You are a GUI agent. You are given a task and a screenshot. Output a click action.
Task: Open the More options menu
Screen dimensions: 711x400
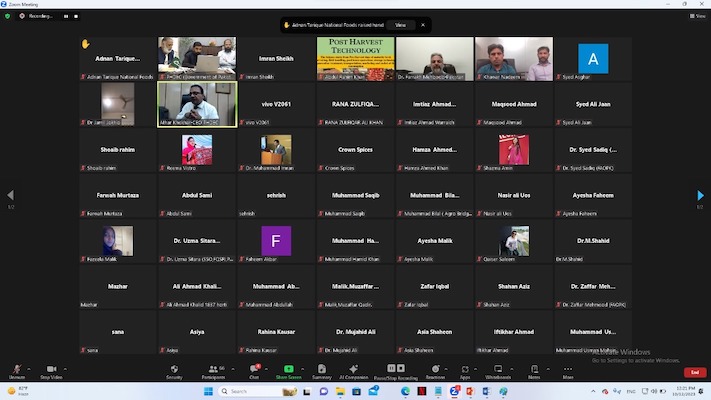[x=568, y=371]
